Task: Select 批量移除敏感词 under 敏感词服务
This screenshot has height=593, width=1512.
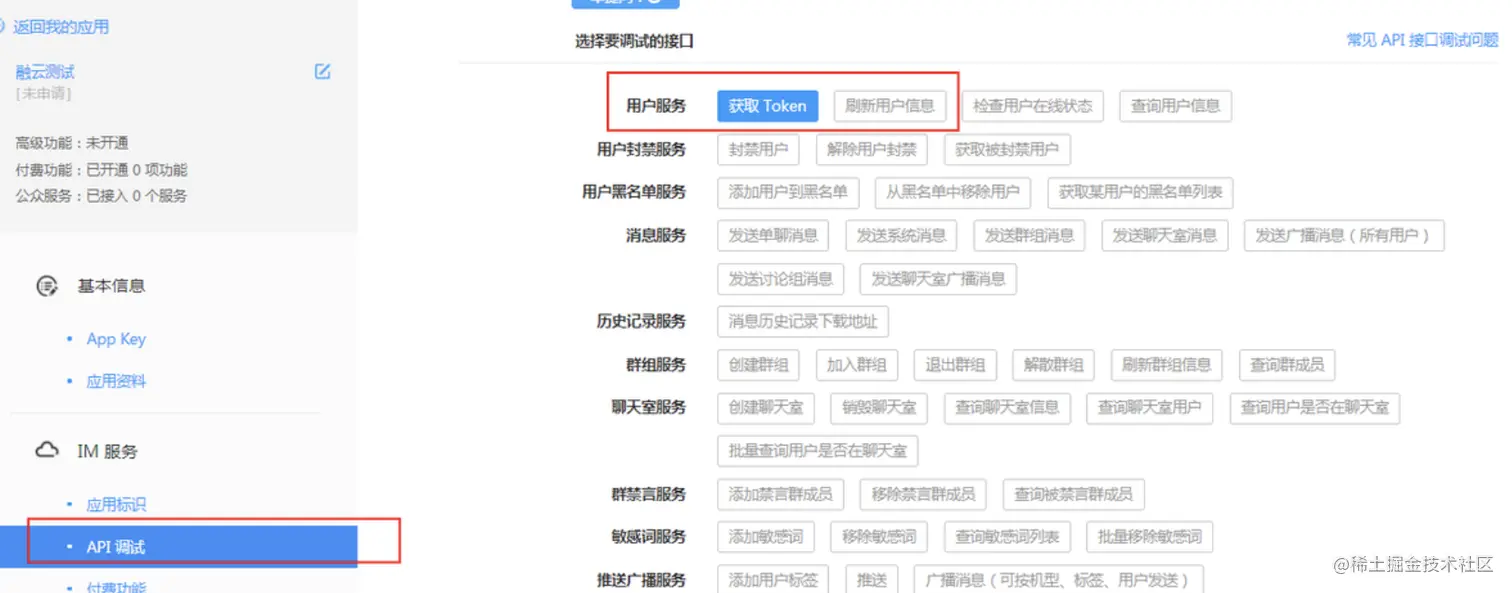Action: click(1148, 536)
